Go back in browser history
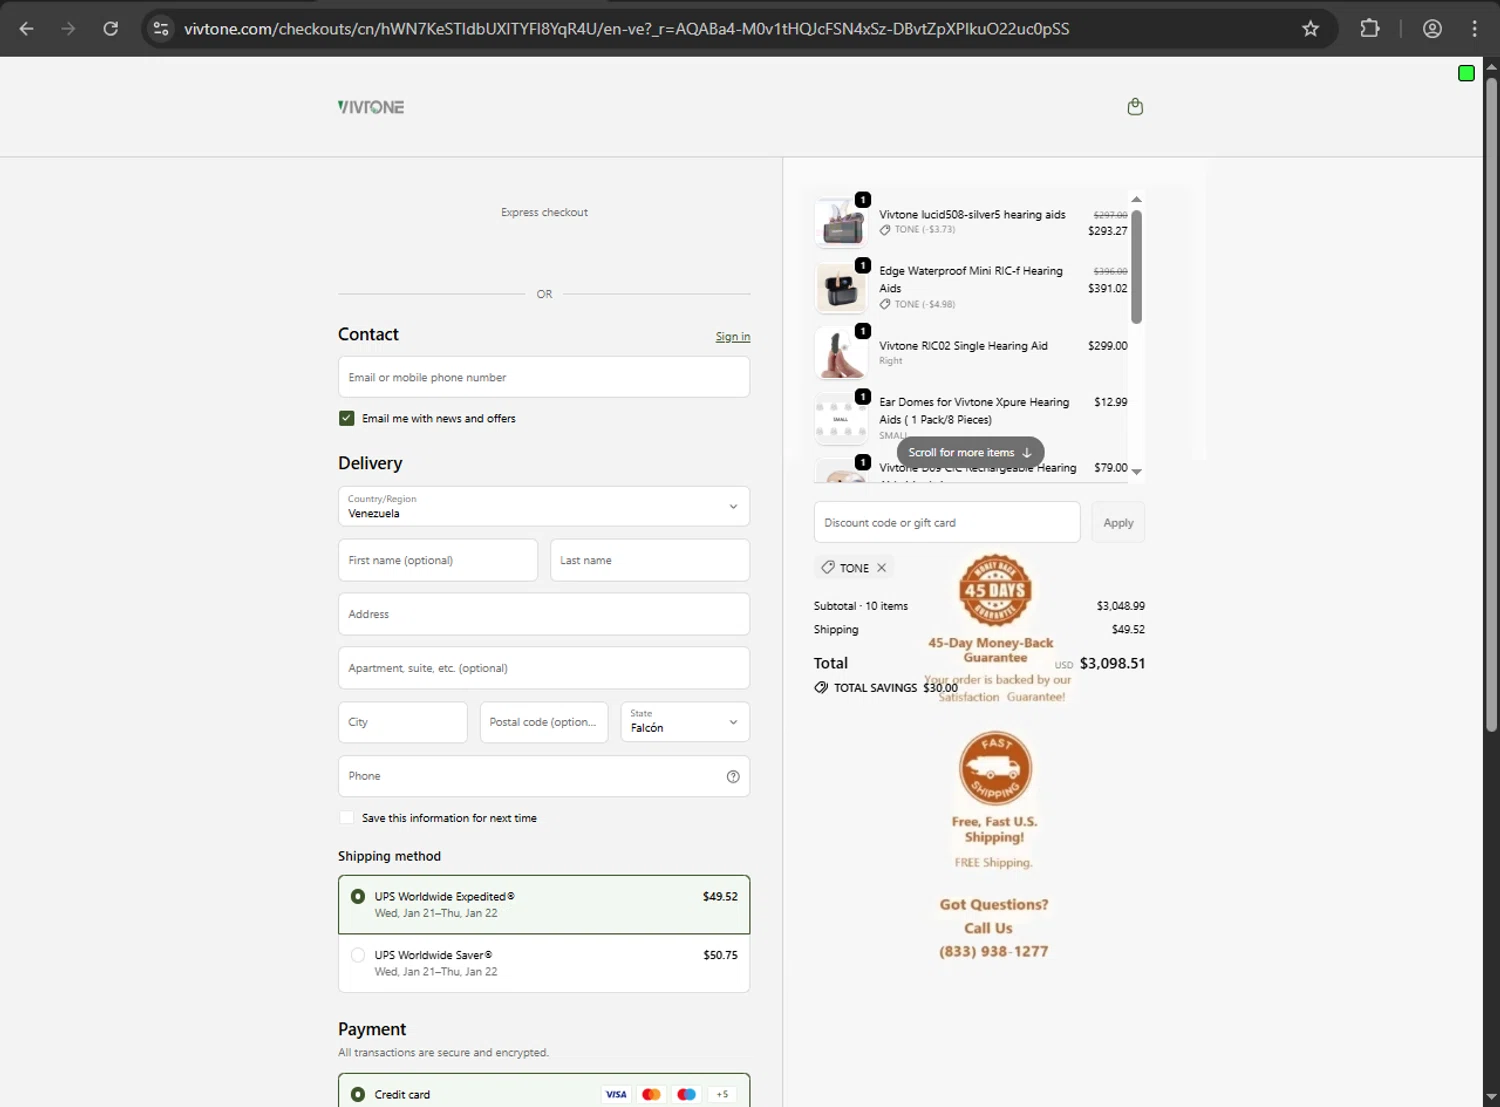1500x1107 pixels. [x=27, y=29]
